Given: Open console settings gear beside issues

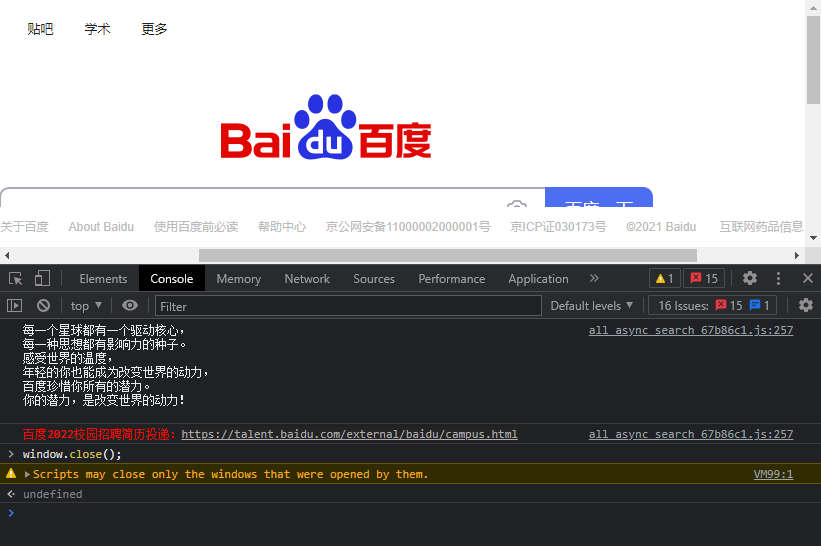Looking at the screenshot, I should pyautogui.click(x=806, y=305).
